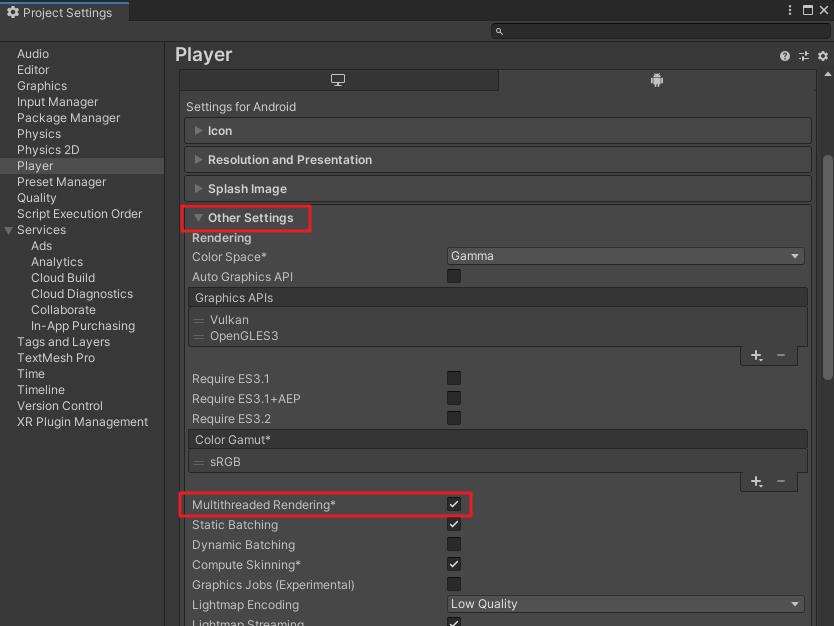Screen dimensions: 834x626
Task: Click the search magnifier icon
Action: point(499,31)
